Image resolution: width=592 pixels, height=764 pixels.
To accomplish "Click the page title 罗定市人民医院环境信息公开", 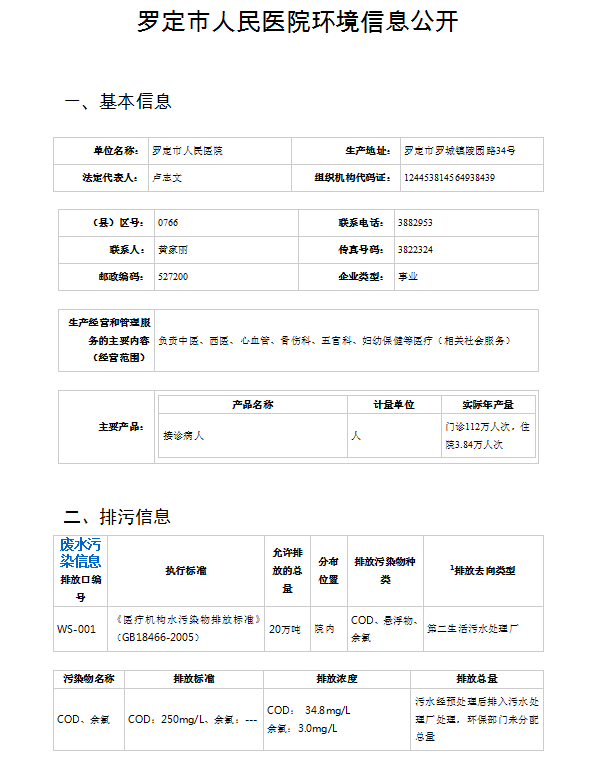I will point(297,22).
